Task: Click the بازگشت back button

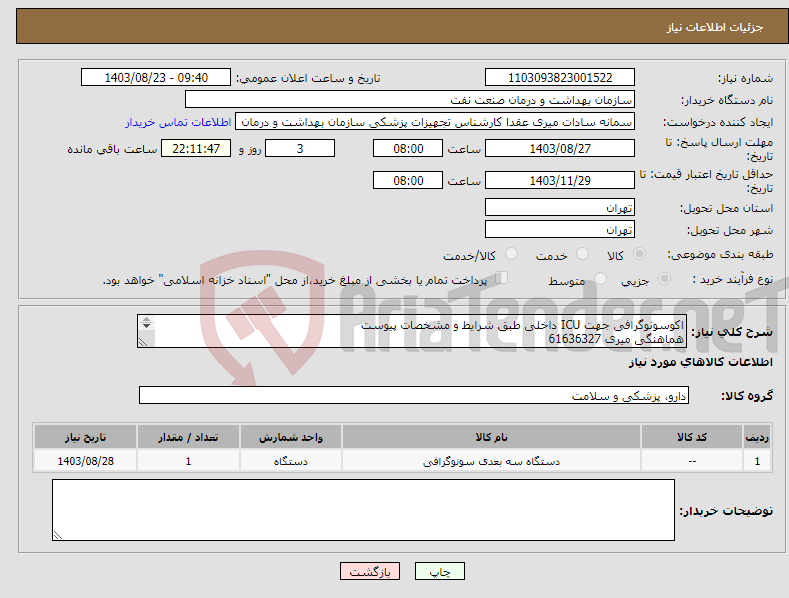Action: pyautogui.click(x=370, y=571)
